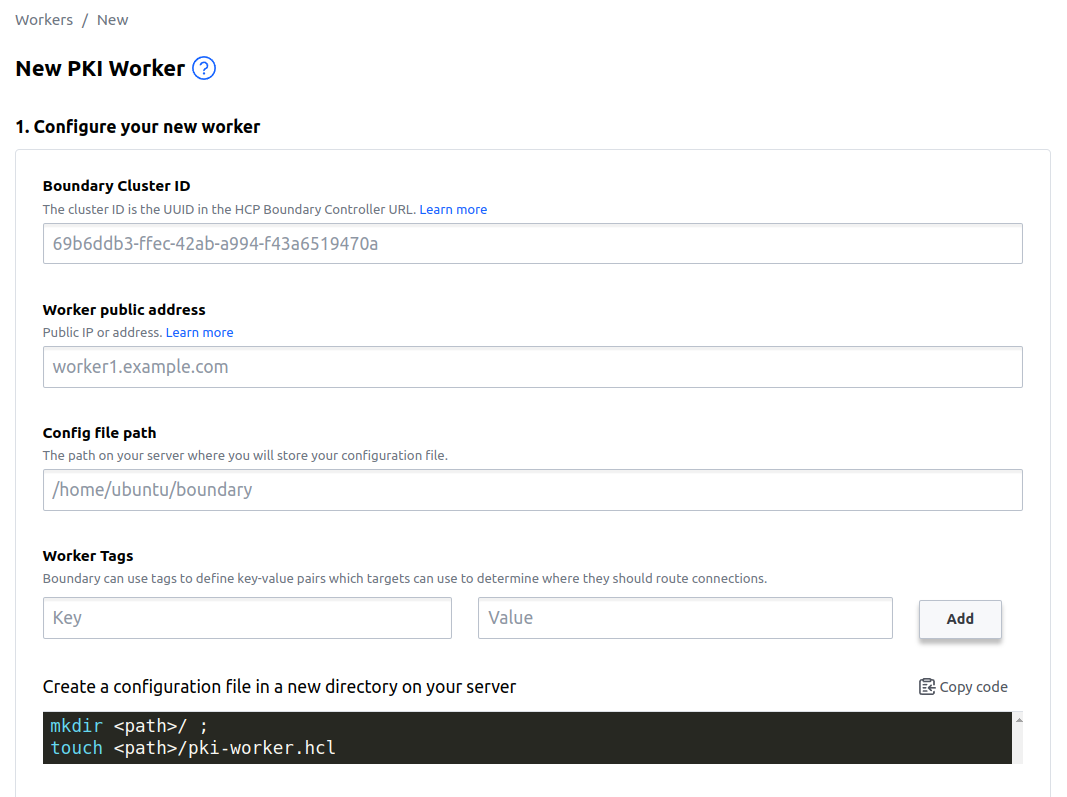Click the touch pki-worker.hcl code line
This screenshot has height=797, width=1067.
(x=193, y=748)
